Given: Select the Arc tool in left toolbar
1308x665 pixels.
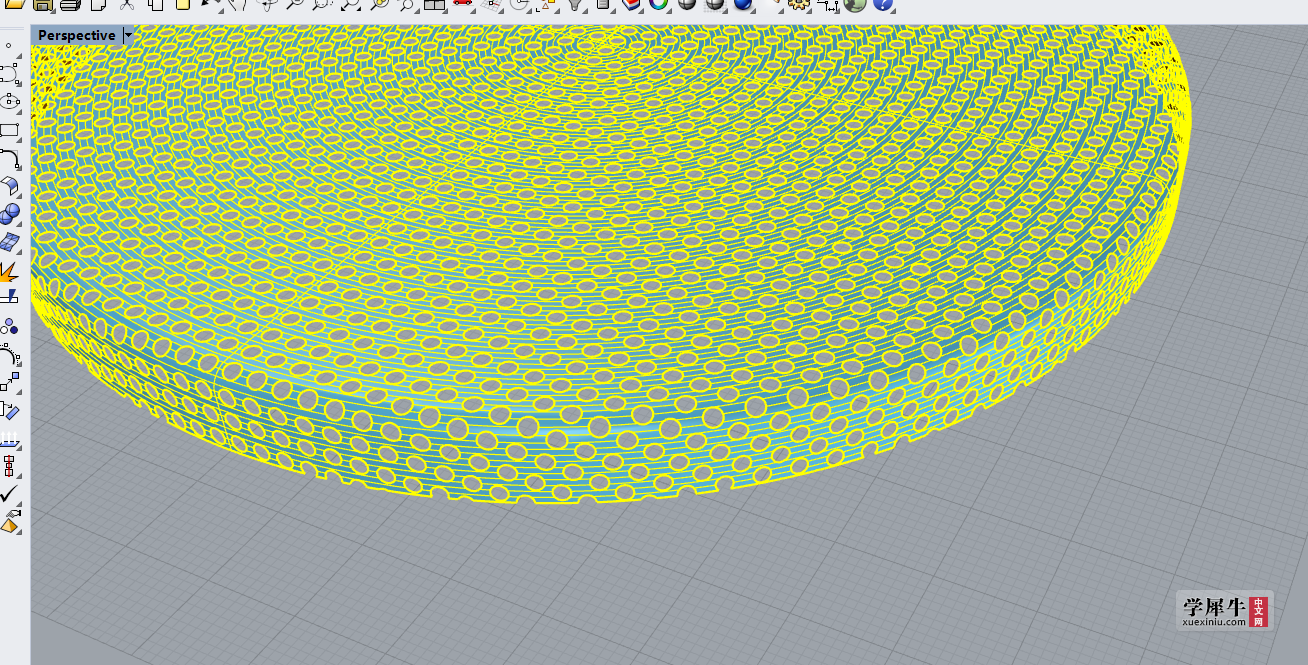Looking at the screenshot, I should [9, 158].
